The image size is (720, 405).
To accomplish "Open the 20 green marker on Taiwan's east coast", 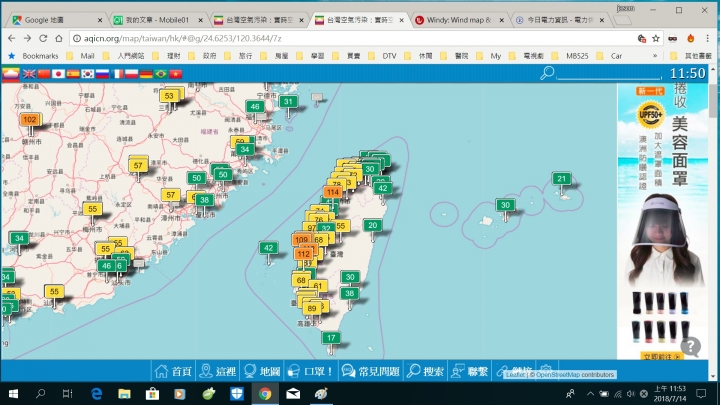I will [372, 225].
